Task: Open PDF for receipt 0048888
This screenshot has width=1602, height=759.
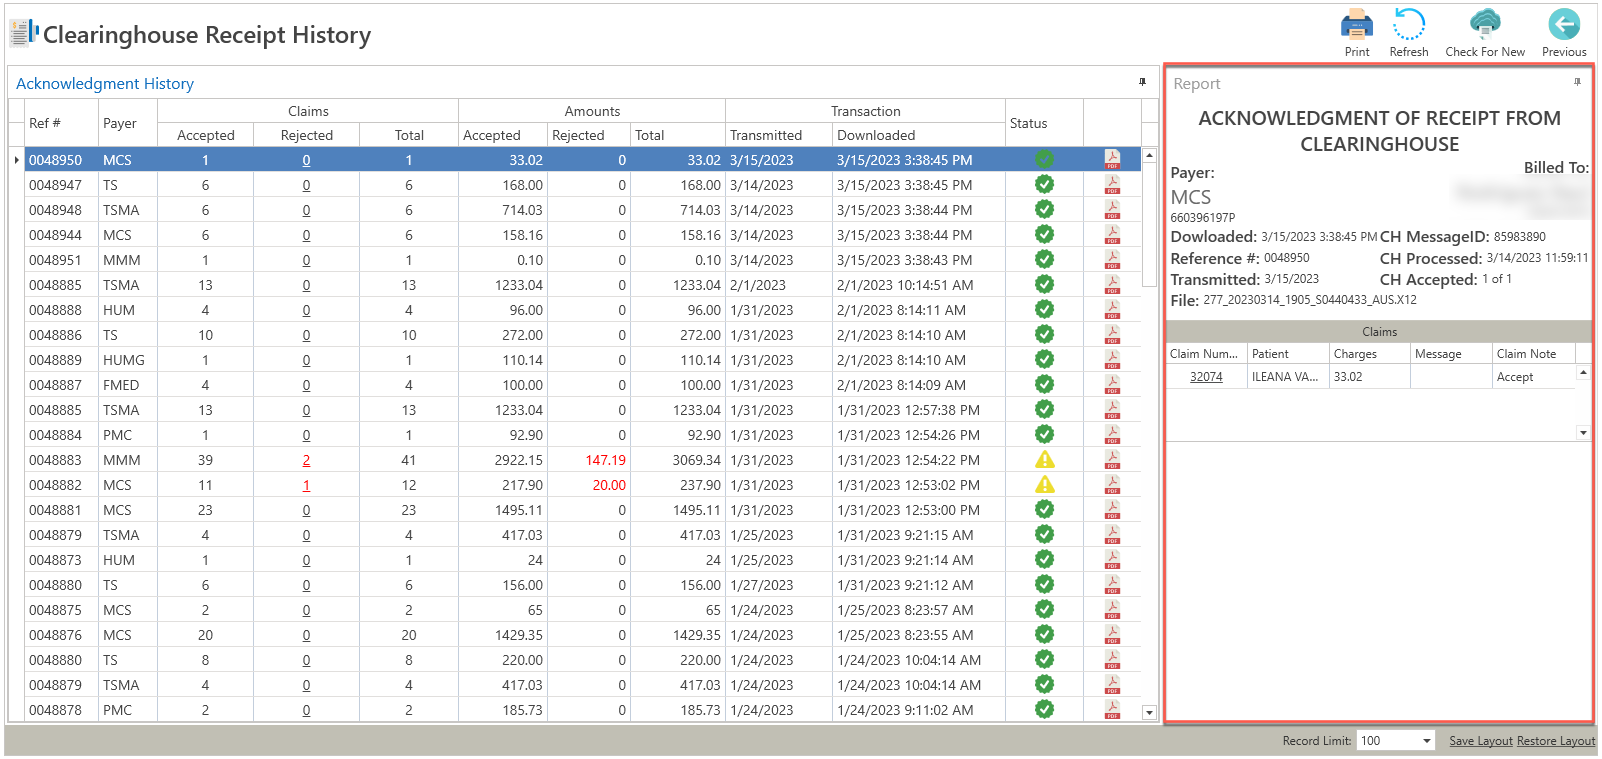Action: 1112,309
